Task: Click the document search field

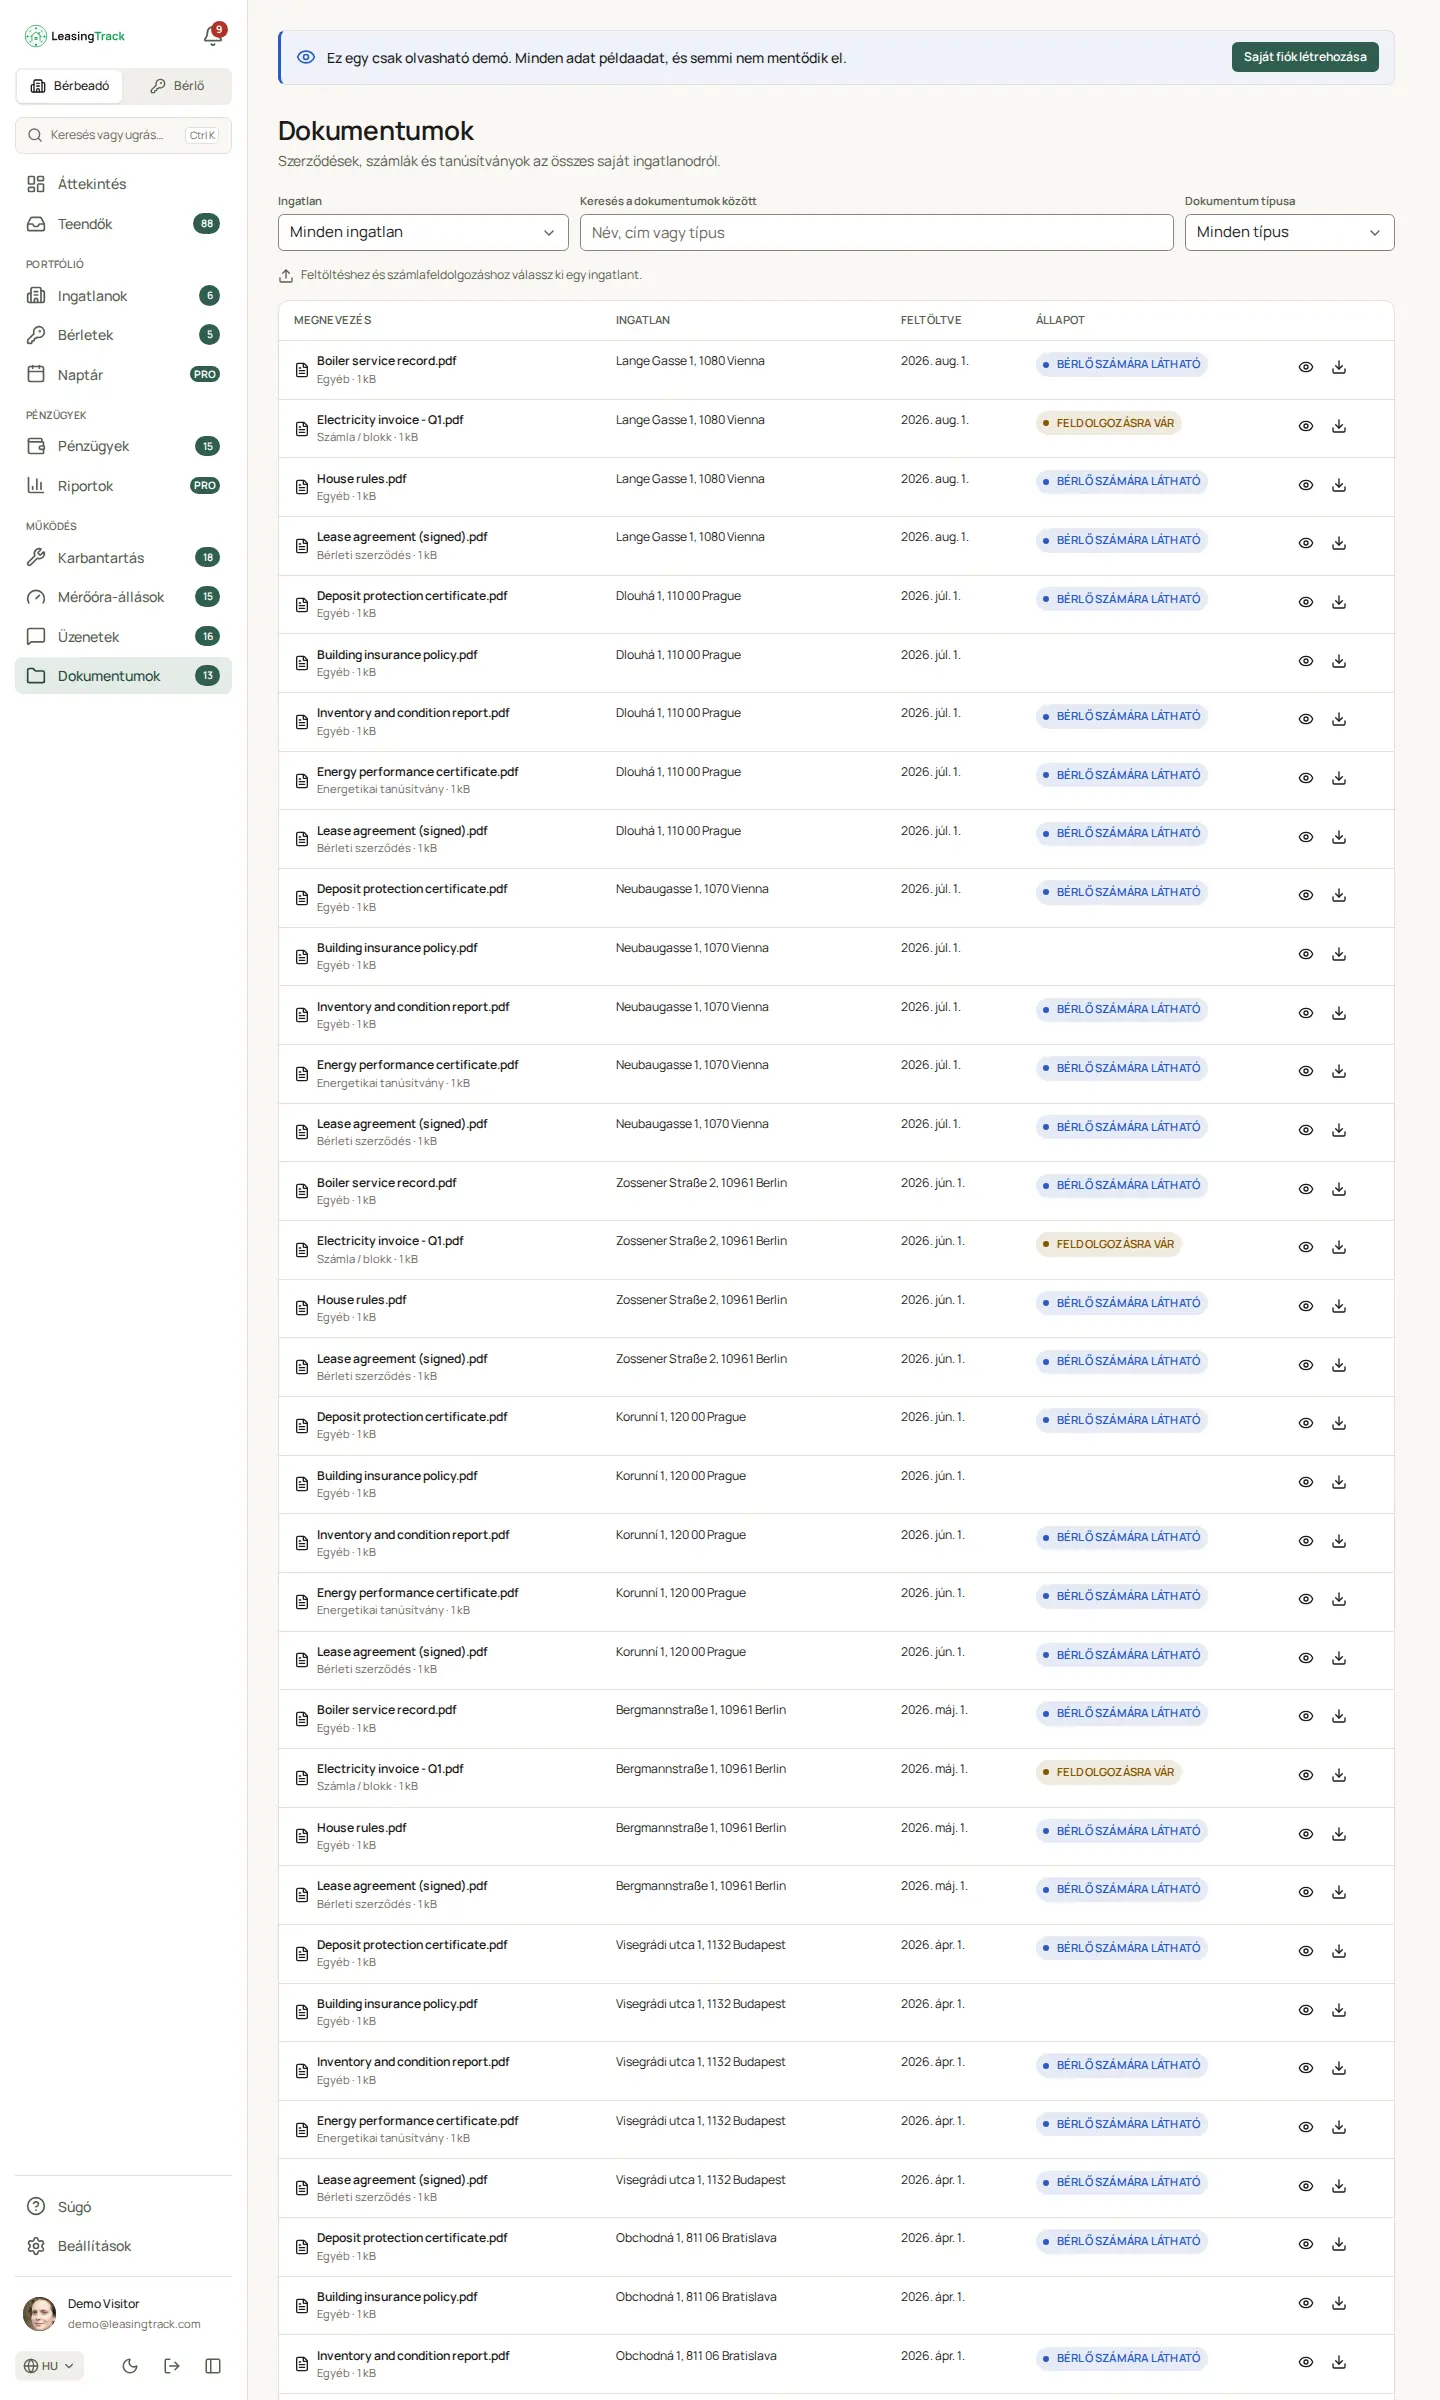Action: [876, 232]
